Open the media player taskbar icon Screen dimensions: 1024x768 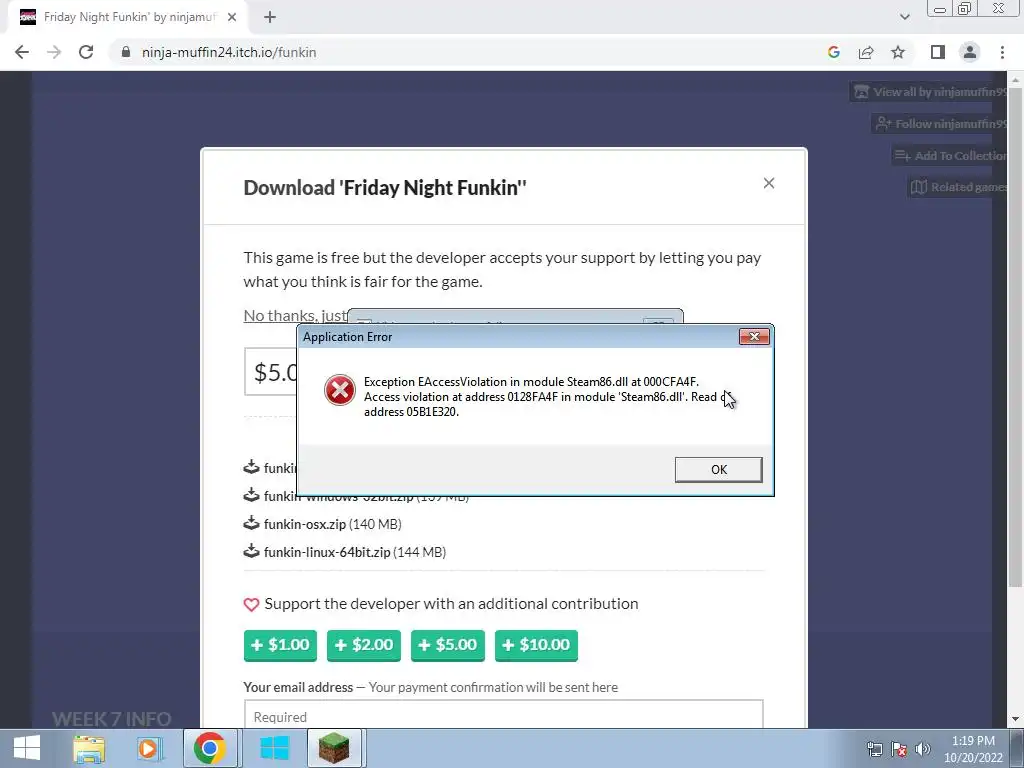[148, 748]
